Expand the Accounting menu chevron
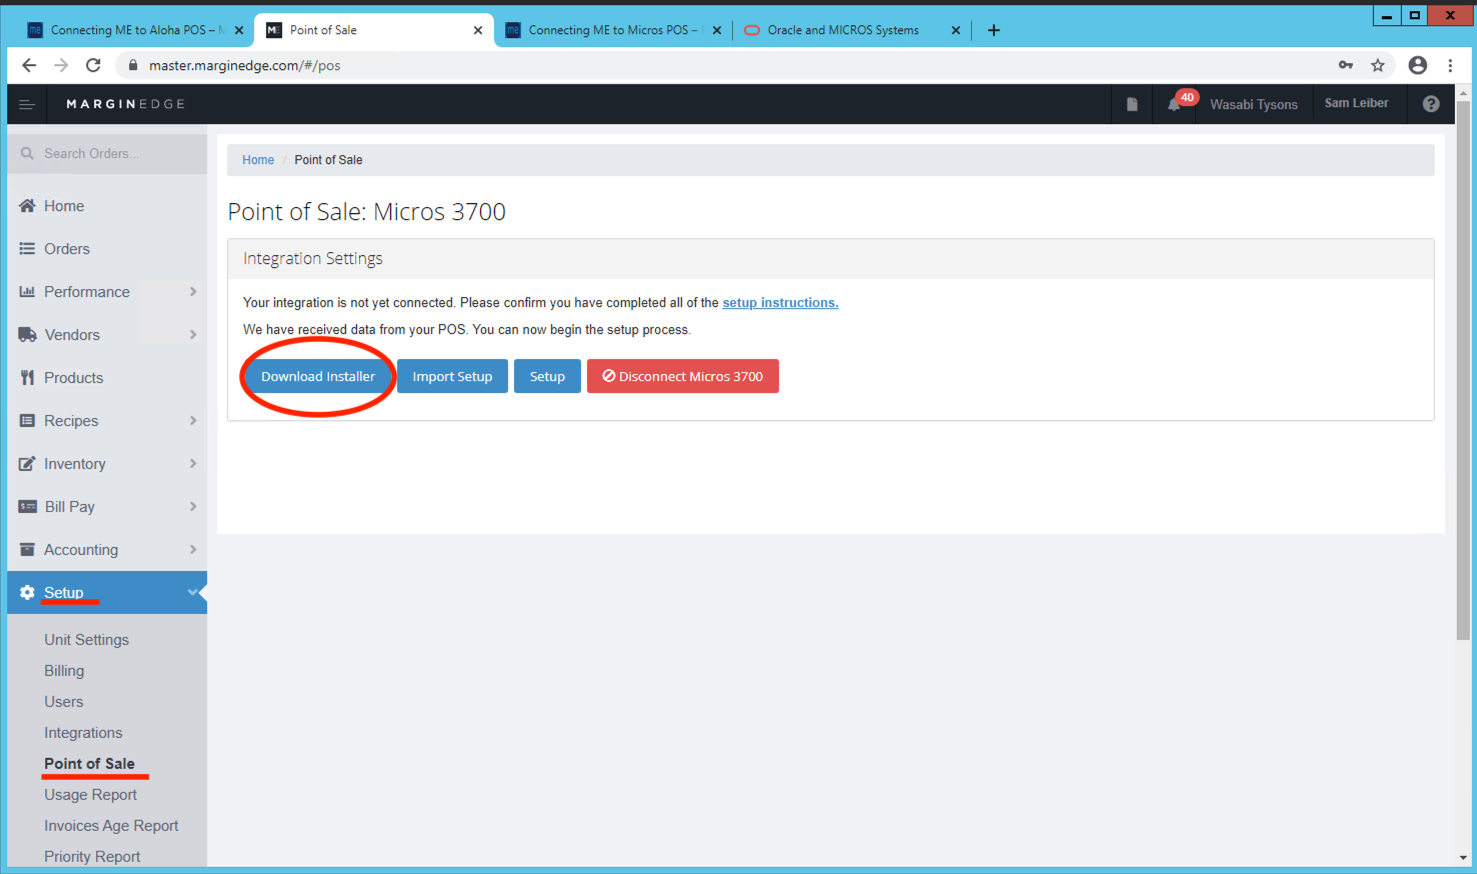Viewport: 1477px width, 874px height. pyautogui.click(x=193, y=550)
